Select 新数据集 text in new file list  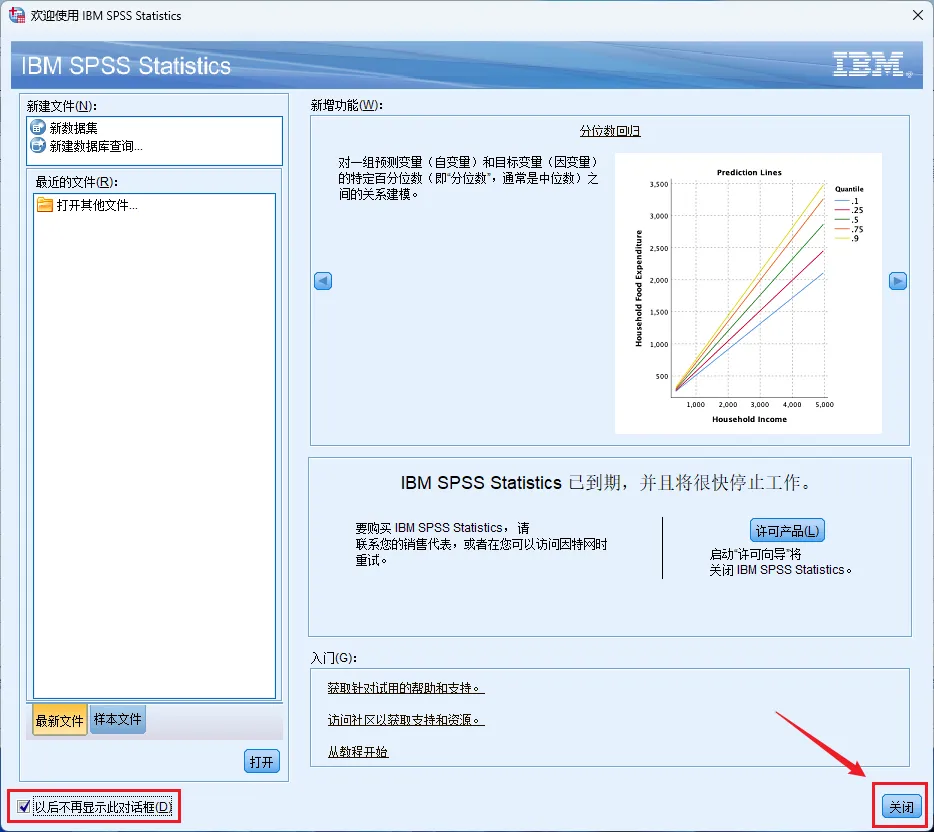(x=74, y=128)
